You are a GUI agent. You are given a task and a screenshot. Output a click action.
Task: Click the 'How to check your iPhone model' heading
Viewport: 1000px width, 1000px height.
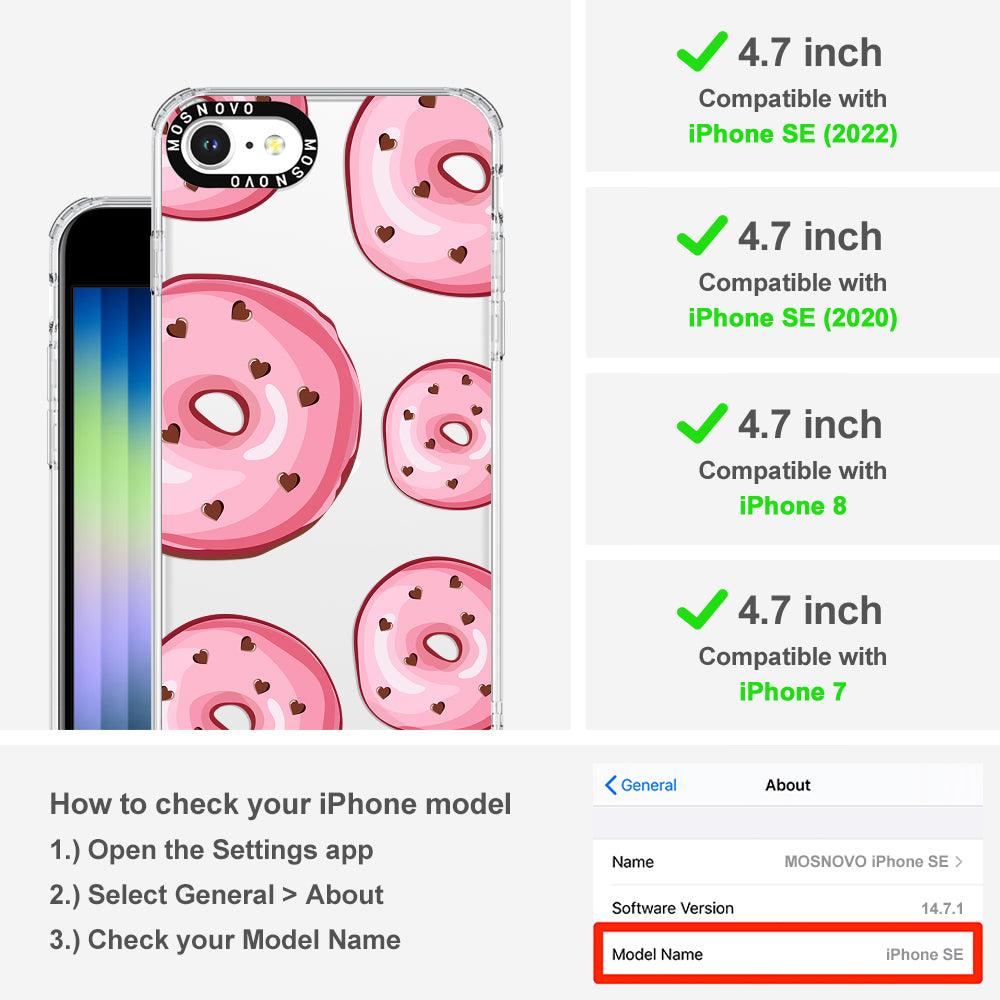(281, 804)
